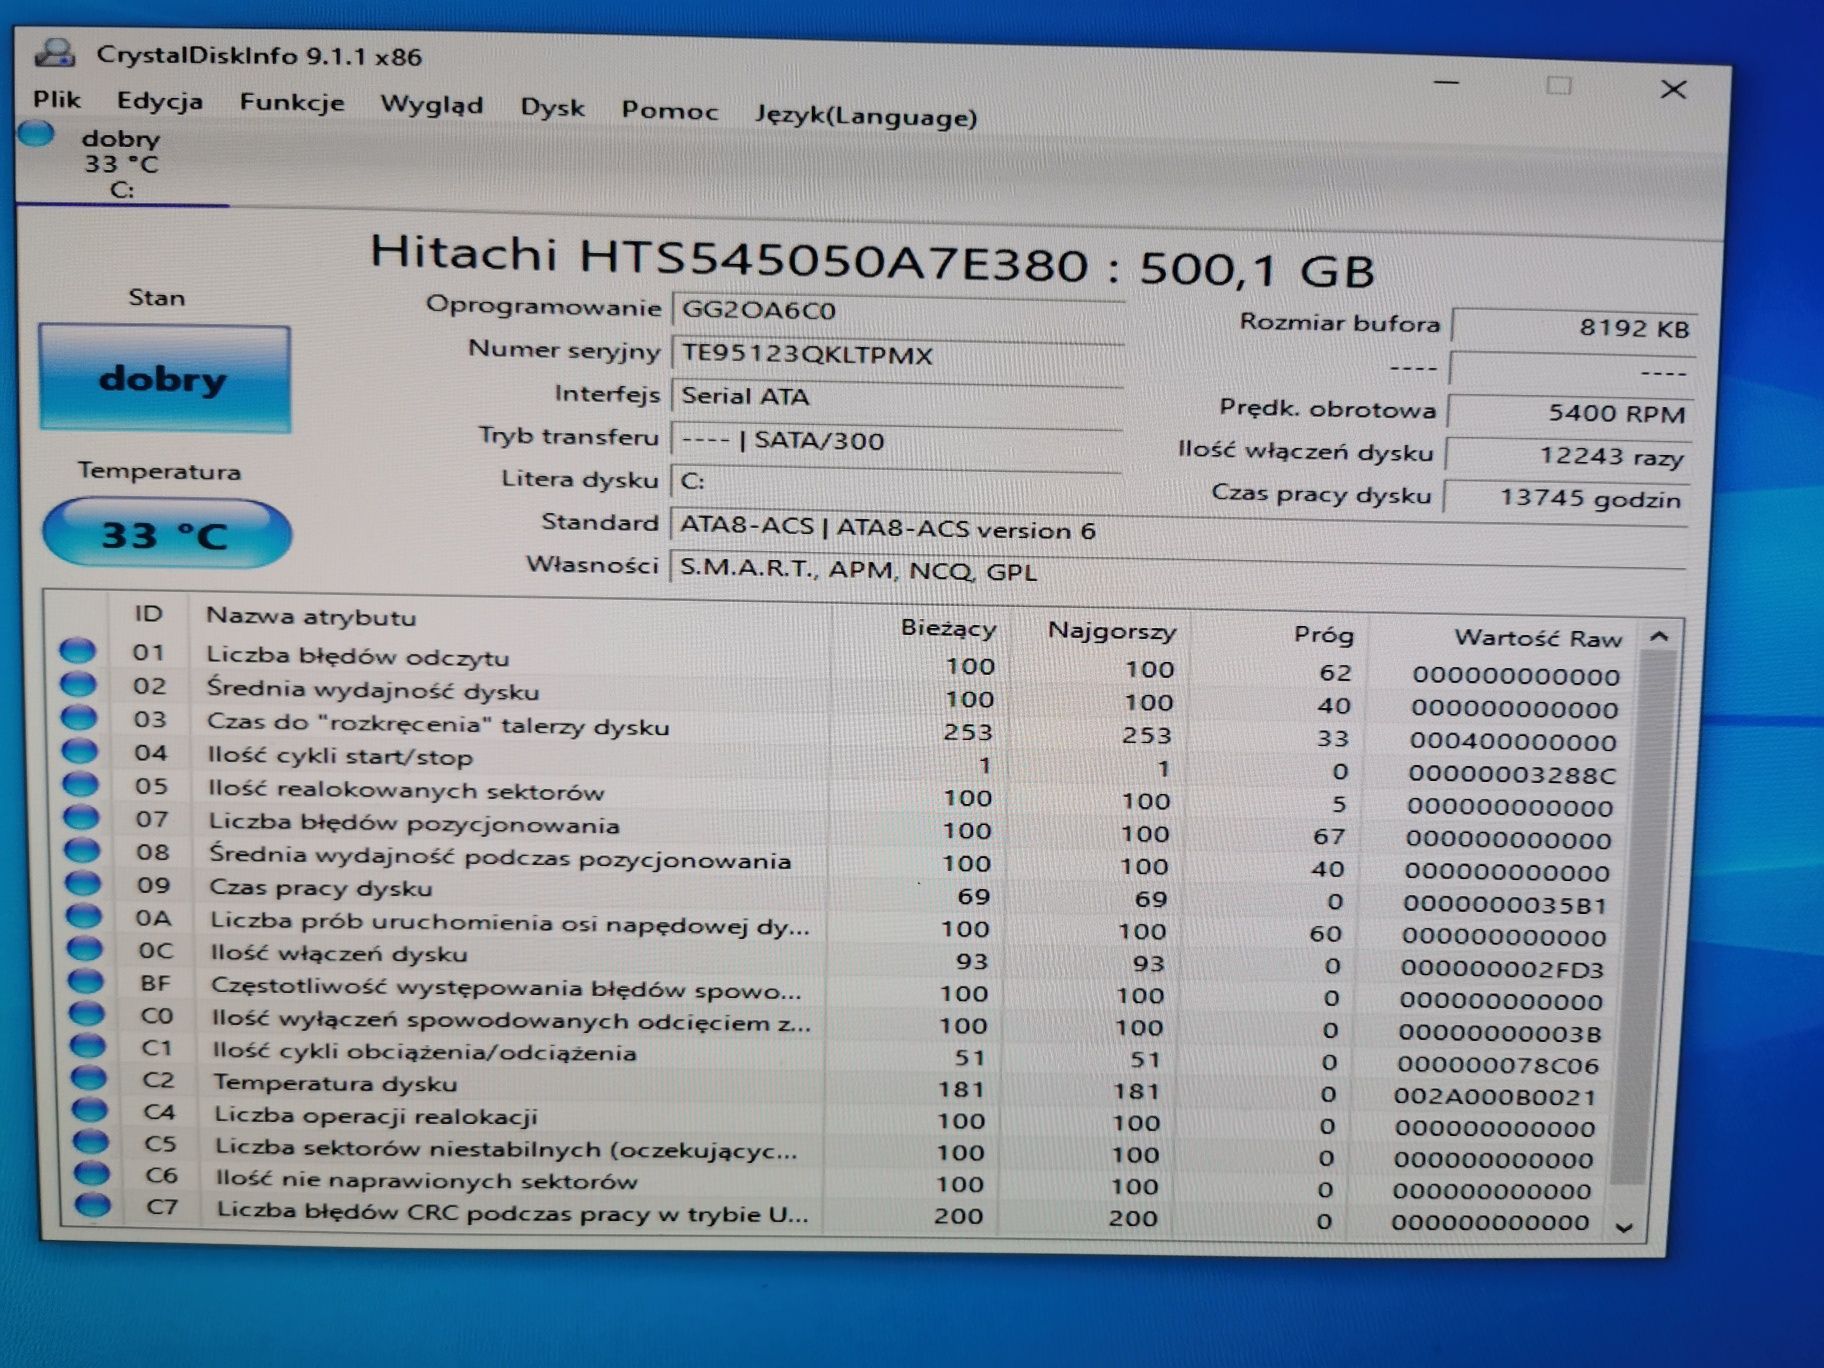The width and height of the screenshot is (1824, 1368).
Task: Select row 'Temperatura dysku'
Action: pos(834,1087)
